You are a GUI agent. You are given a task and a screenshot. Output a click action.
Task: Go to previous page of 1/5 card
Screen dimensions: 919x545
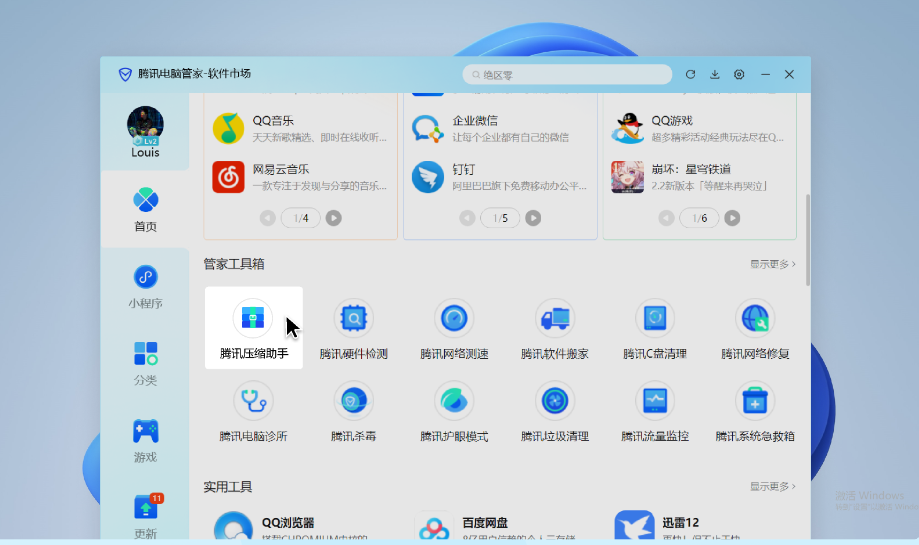467,218
